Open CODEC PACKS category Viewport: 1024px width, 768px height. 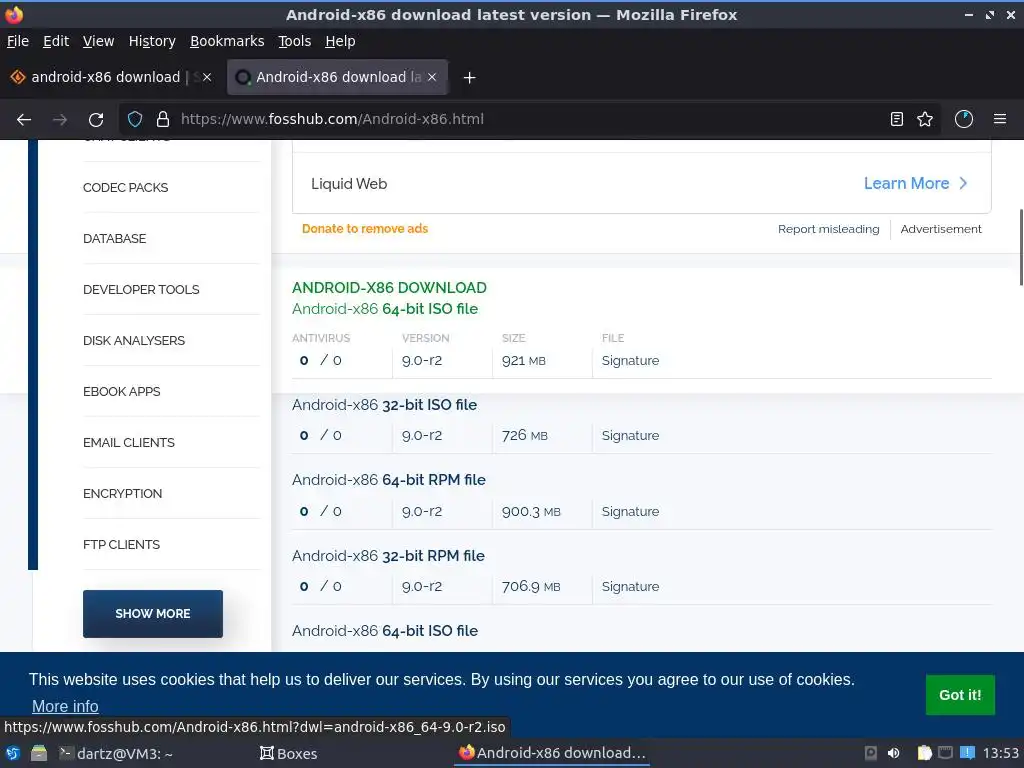point(125,187)
